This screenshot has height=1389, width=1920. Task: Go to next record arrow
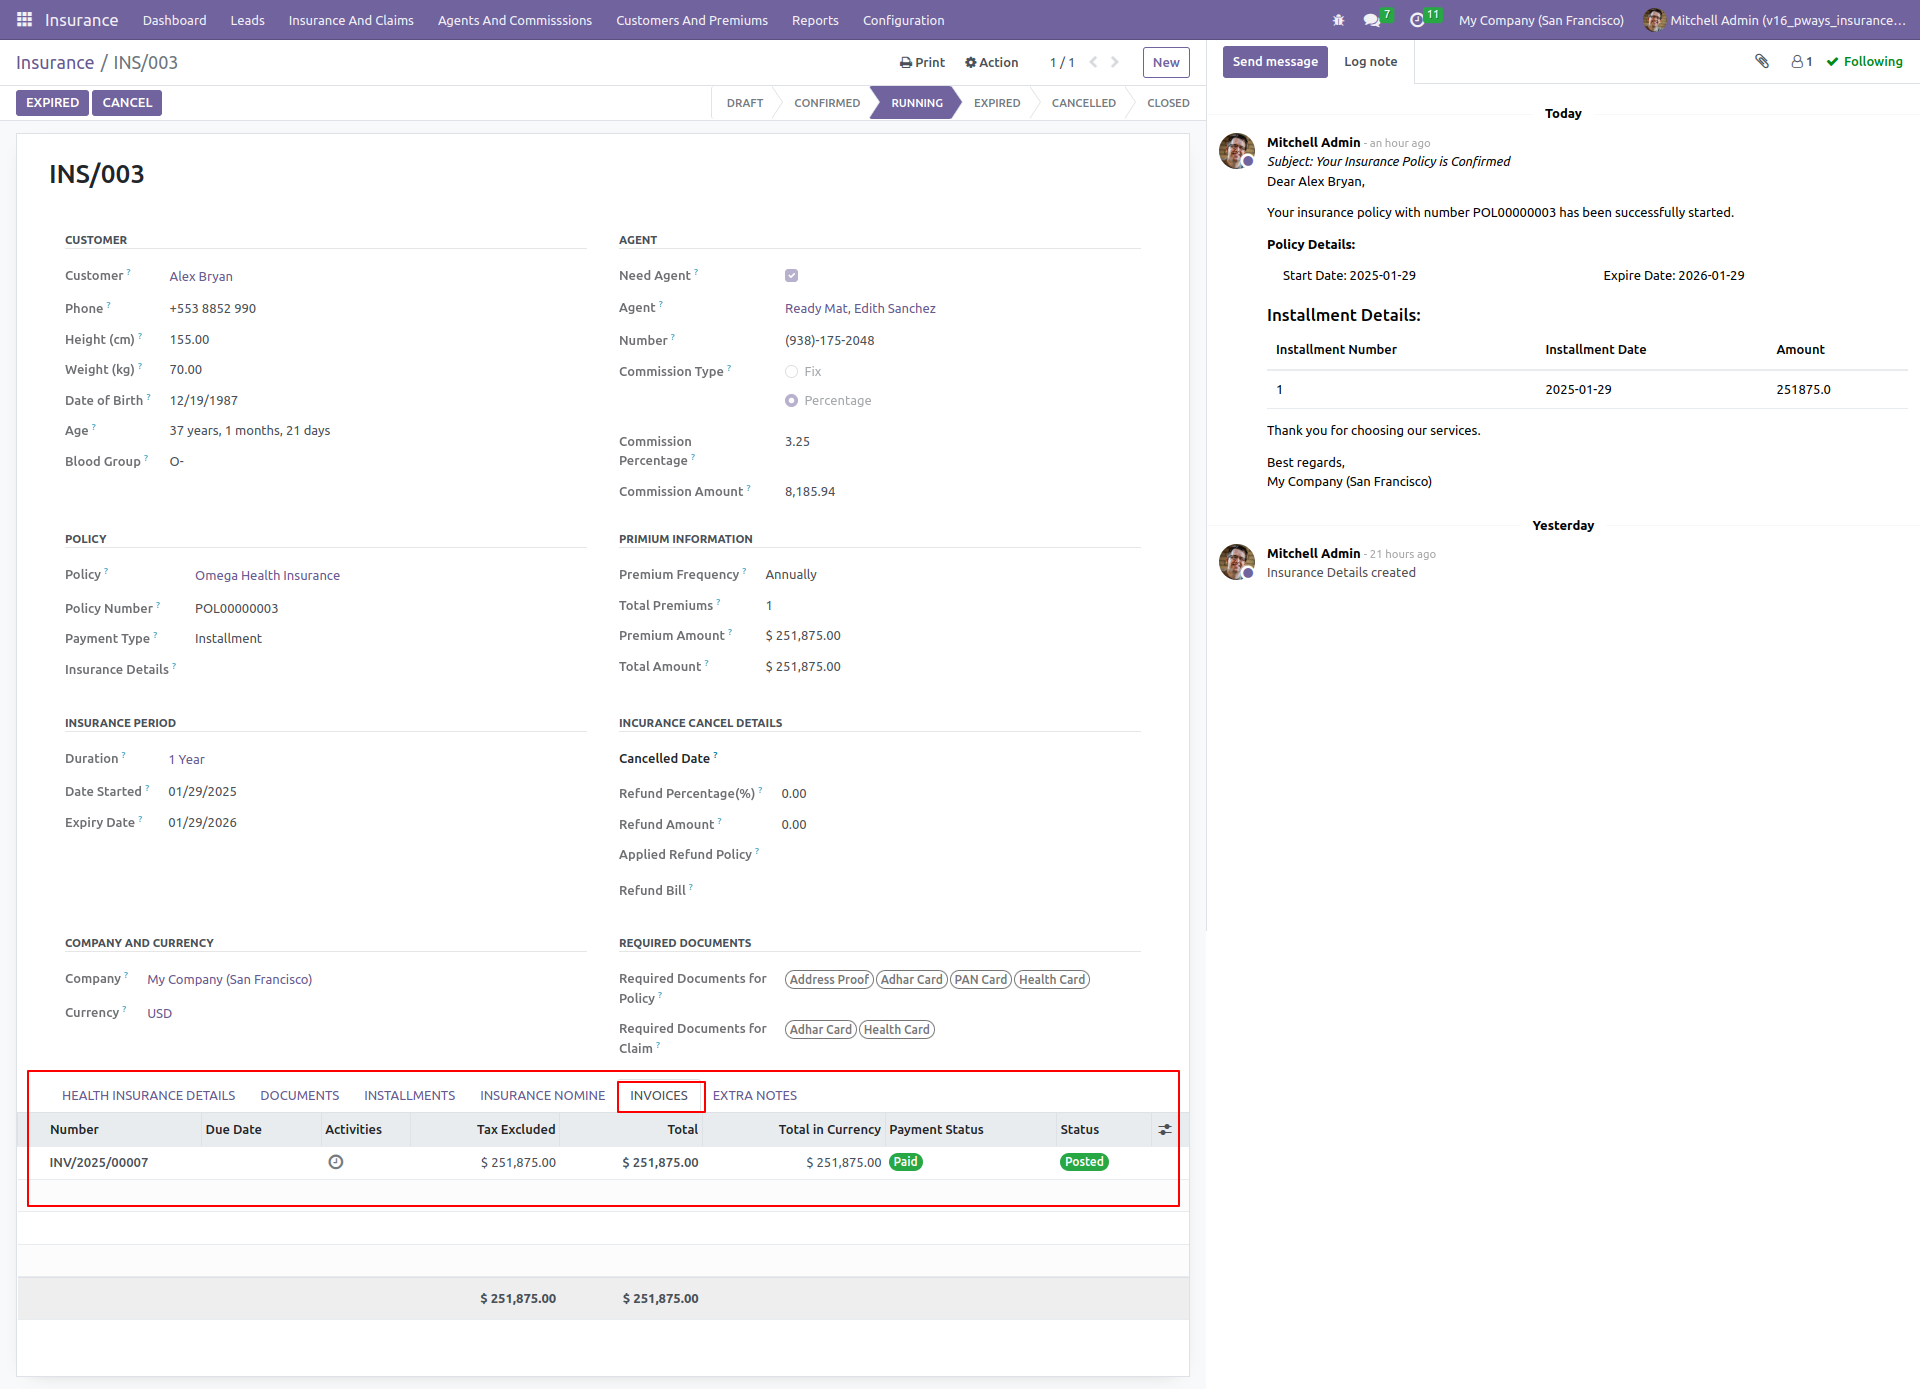tap(1115, 62)
